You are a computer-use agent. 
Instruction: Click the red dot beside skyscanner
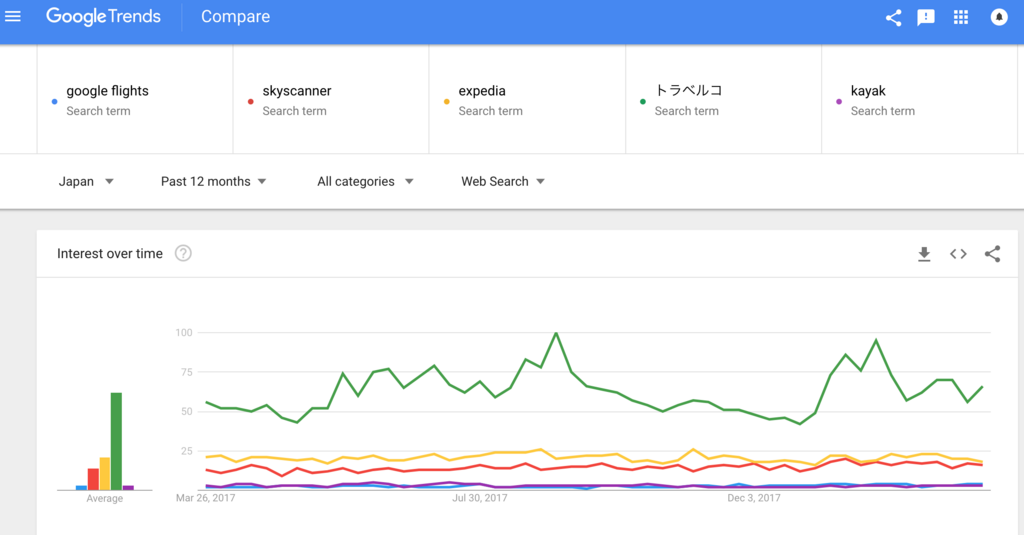(x=250, y=102)
